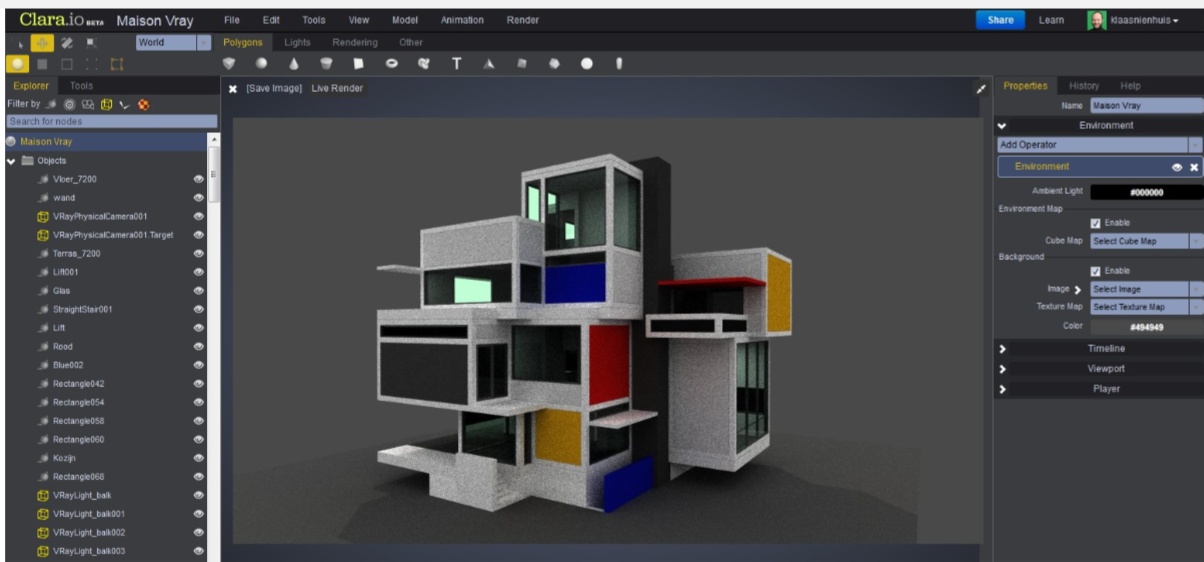Hide the Vloer_7200 object
The width and height of the screenshot is (1204, 562).
[198, 179]
